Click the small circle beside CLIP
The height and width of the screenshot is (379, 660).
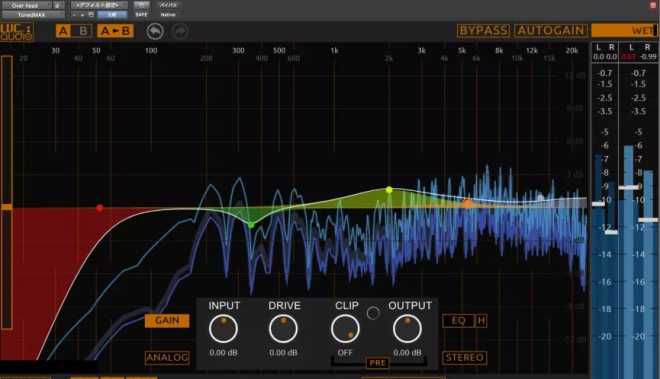373,313
